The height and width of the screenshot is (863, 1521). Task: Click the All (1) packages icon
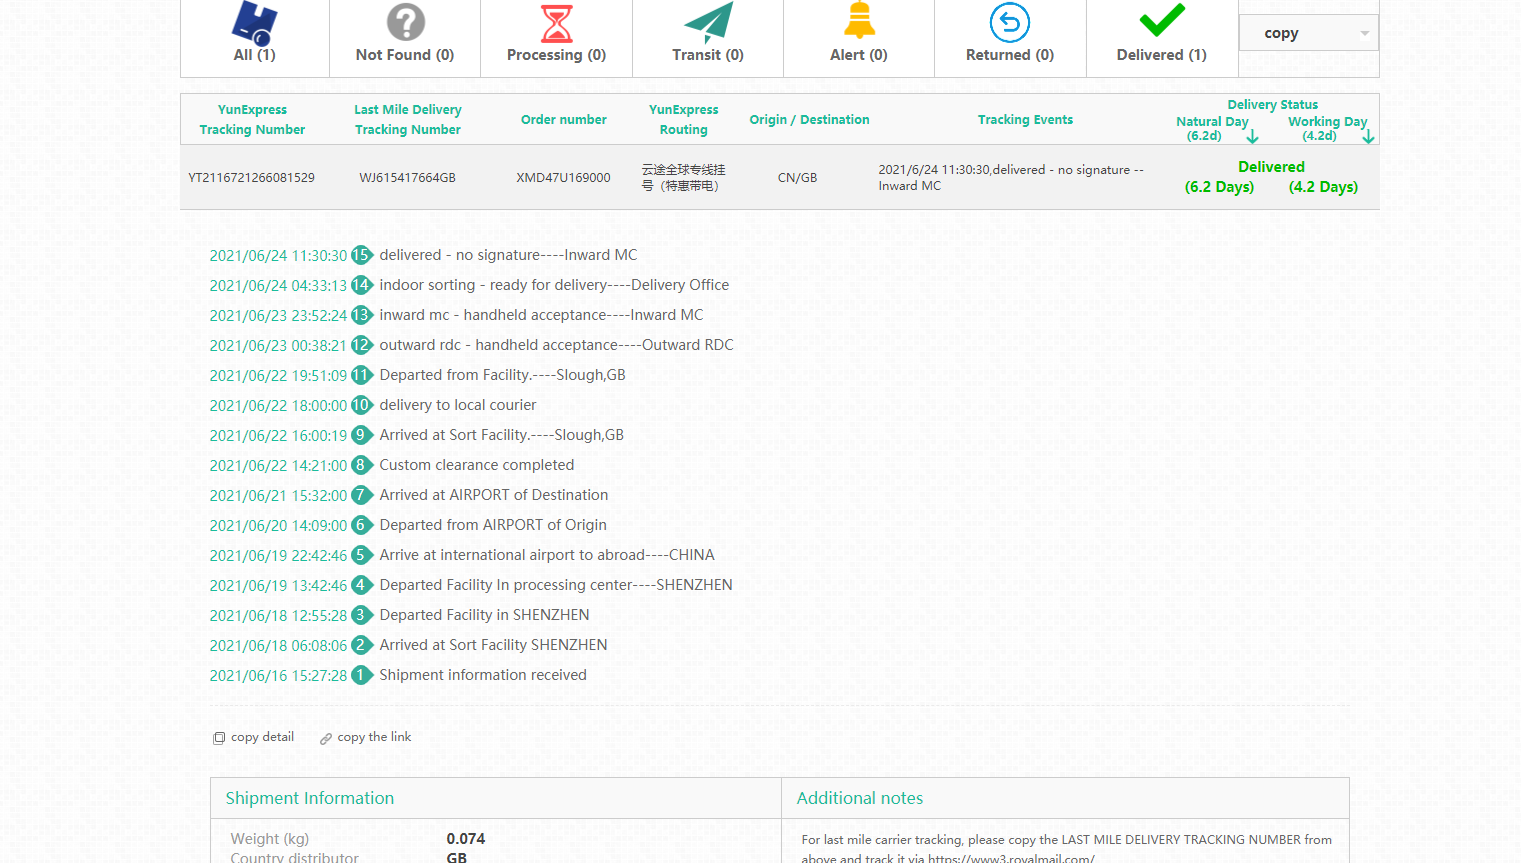coord(254,22)
